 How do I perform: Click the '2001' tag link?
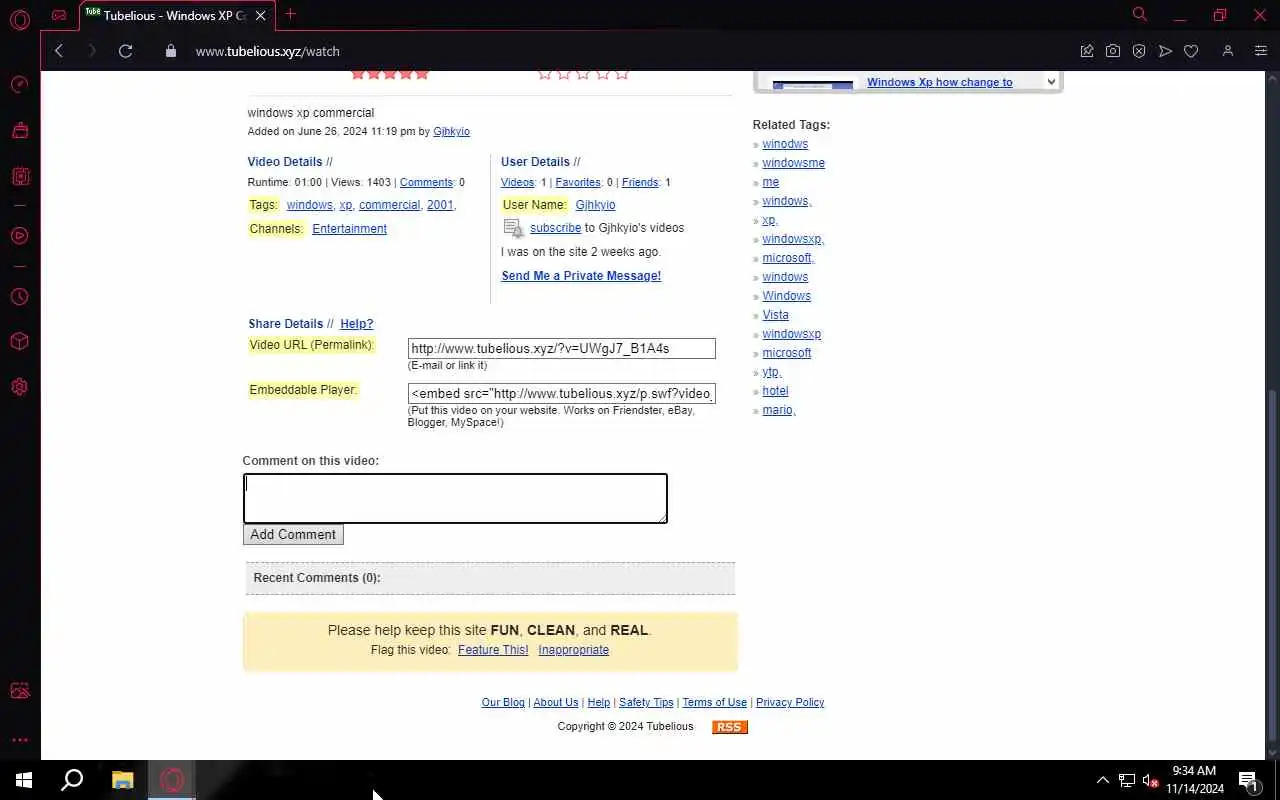[440, 205]
